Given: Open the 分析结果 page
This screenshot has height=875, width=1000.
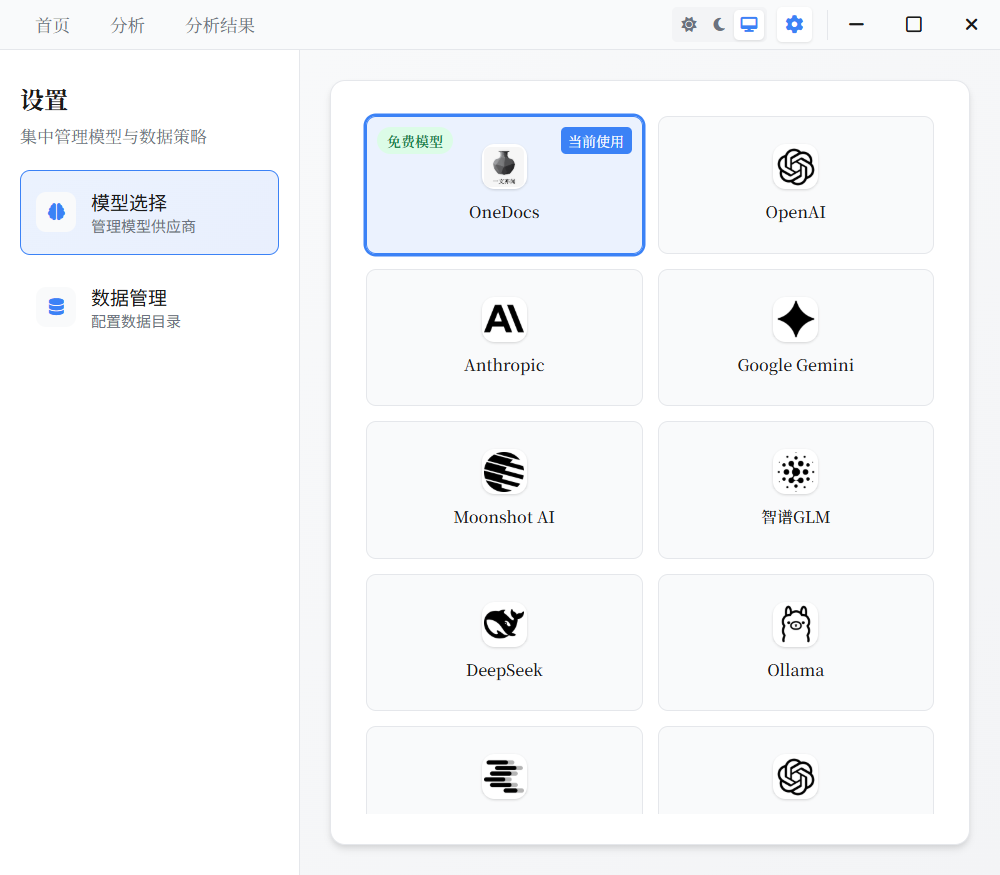Looking at the screenshot, I should coord(221,26).
